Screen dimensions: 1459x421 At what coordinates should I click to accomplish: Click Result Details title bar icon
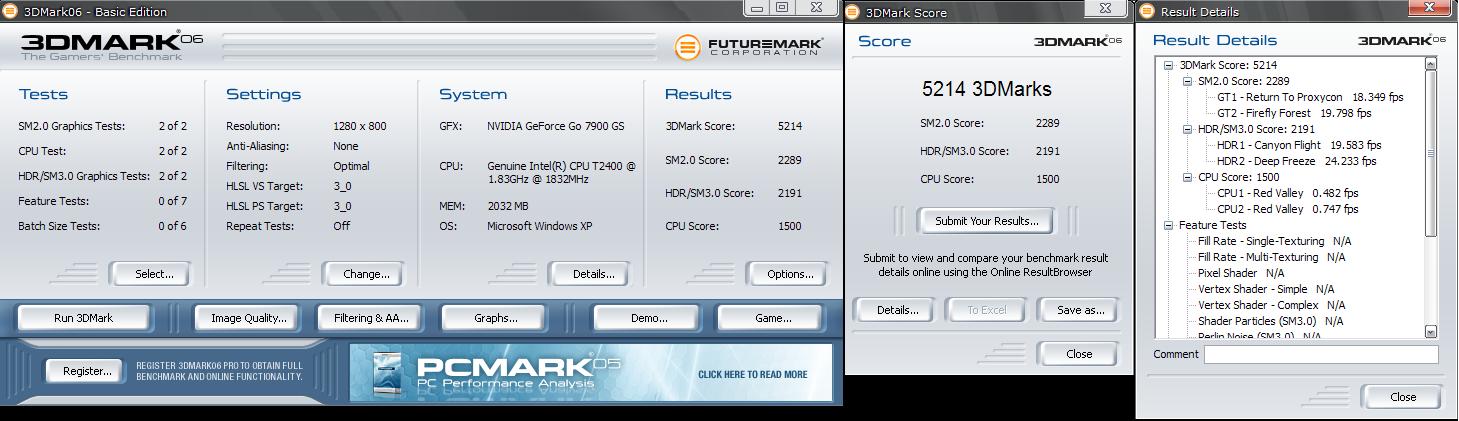[x=1146, y=12]
